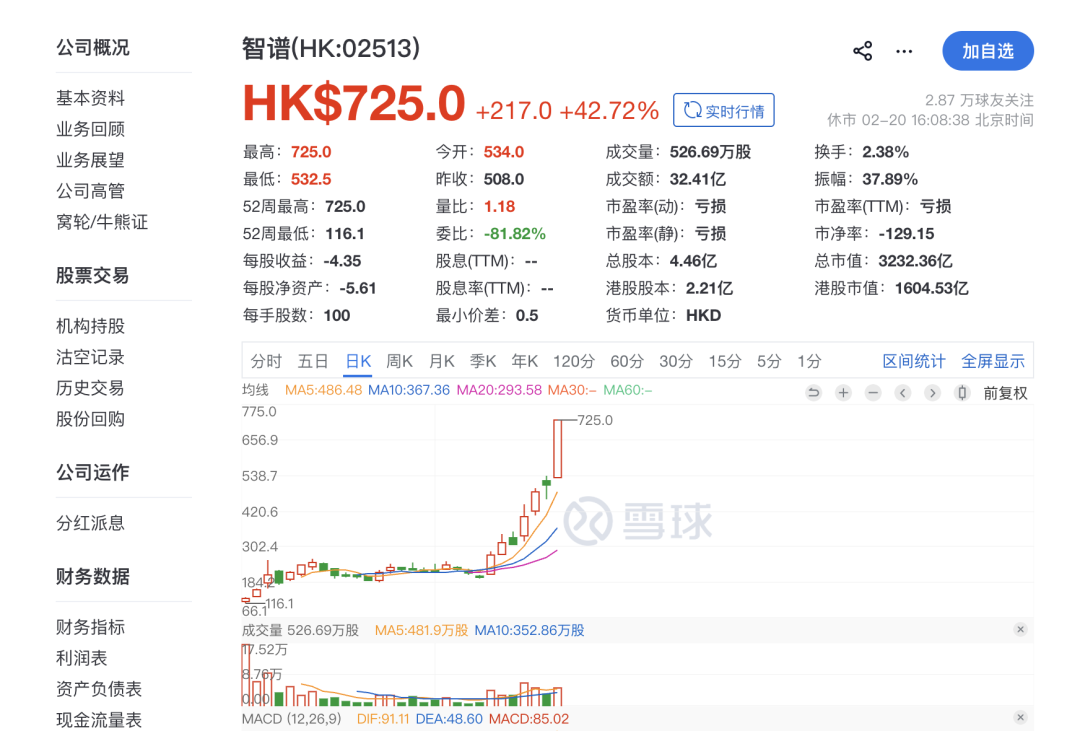Open 沽空记录 in the sidebar

point(90,358)
